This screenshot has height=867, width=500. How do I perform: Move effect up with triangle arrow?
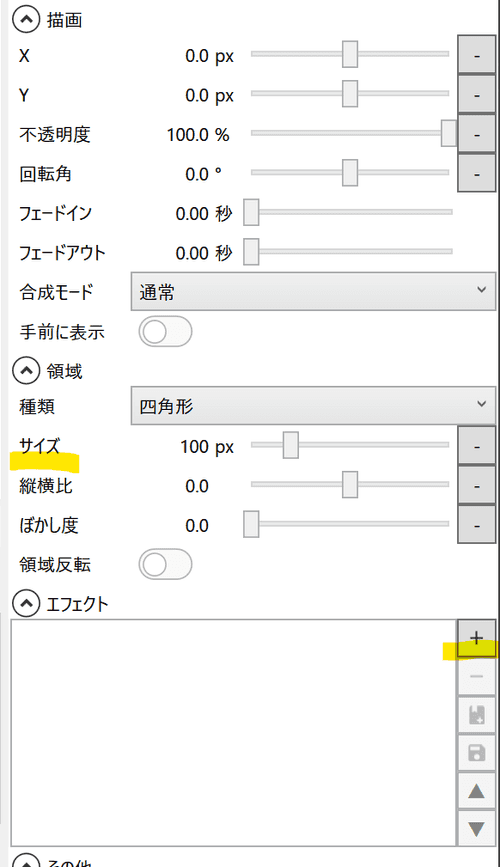tap(476, 791)
